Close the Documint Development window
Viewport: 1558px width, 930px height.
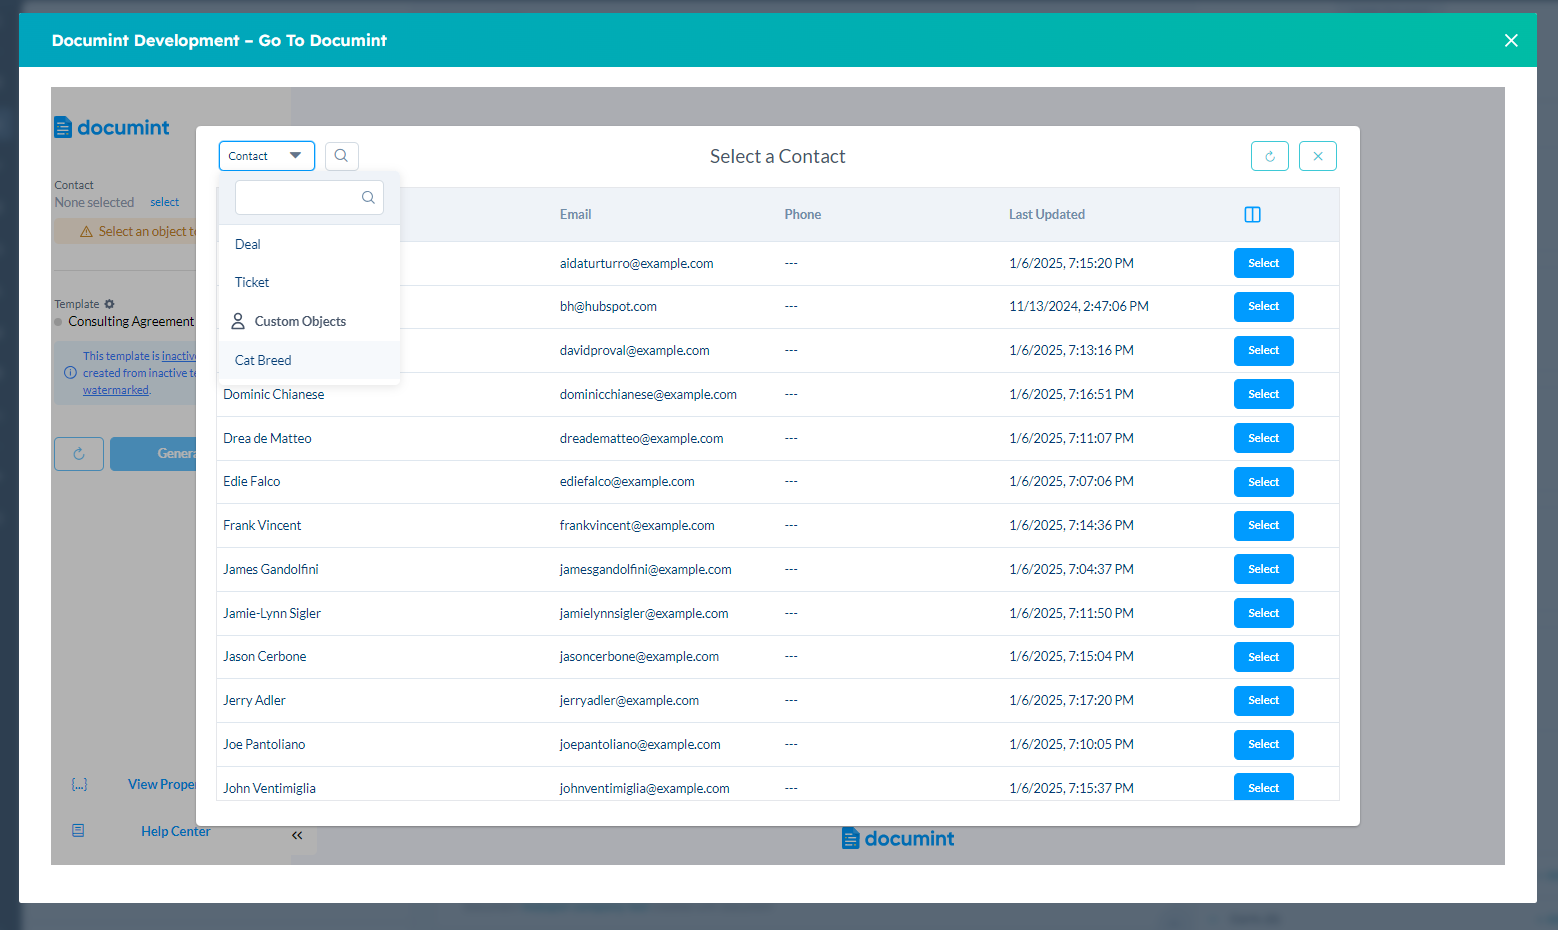point(1510,40)
